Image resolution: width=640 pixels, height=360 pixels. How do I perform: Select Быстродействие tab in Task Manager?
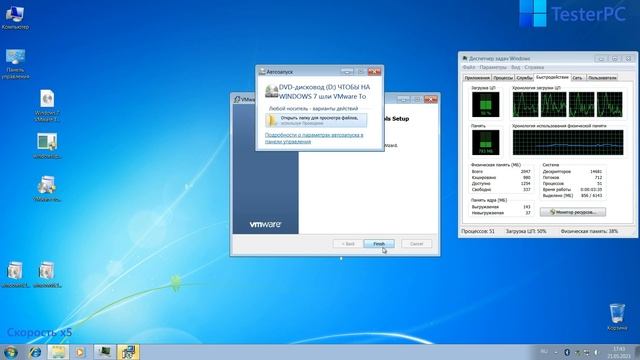552,77
